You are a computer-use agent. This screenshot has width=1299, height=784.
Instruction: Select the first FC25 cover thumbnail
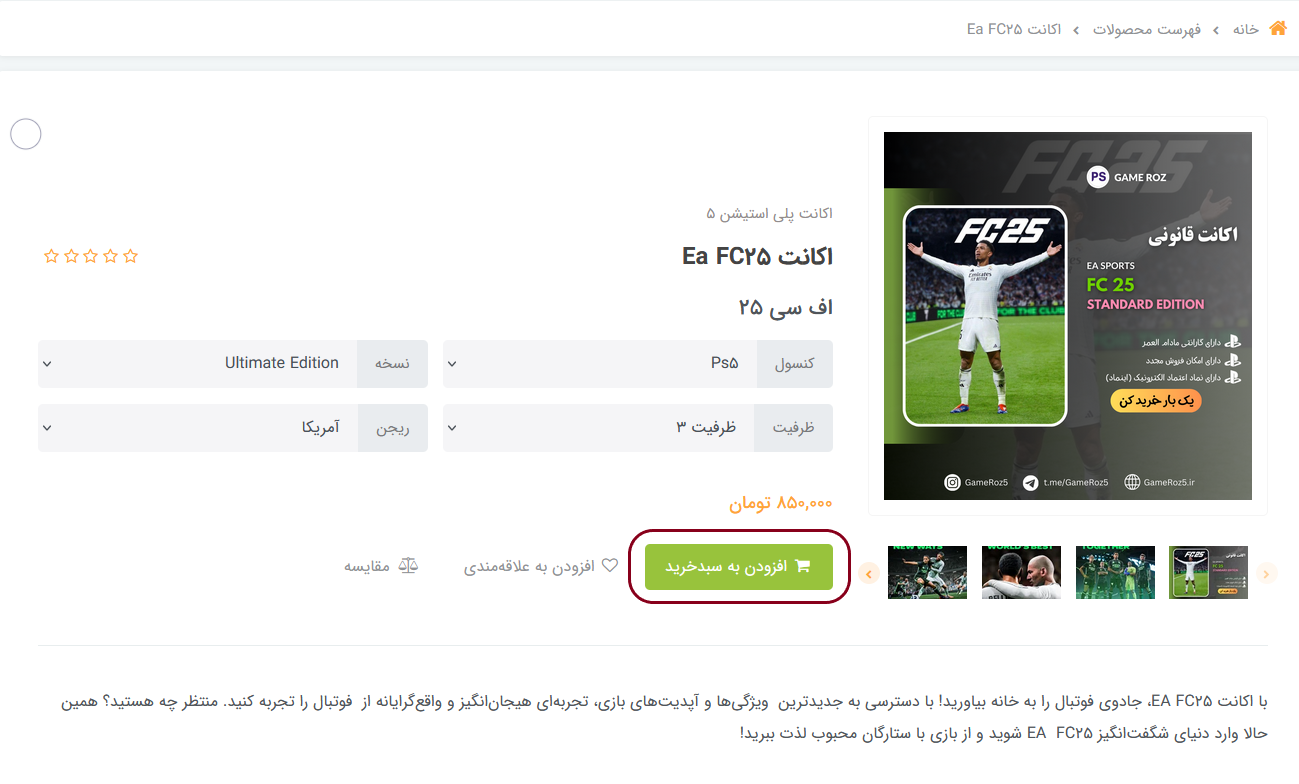pyautogui.click(x=1208, y=572)
